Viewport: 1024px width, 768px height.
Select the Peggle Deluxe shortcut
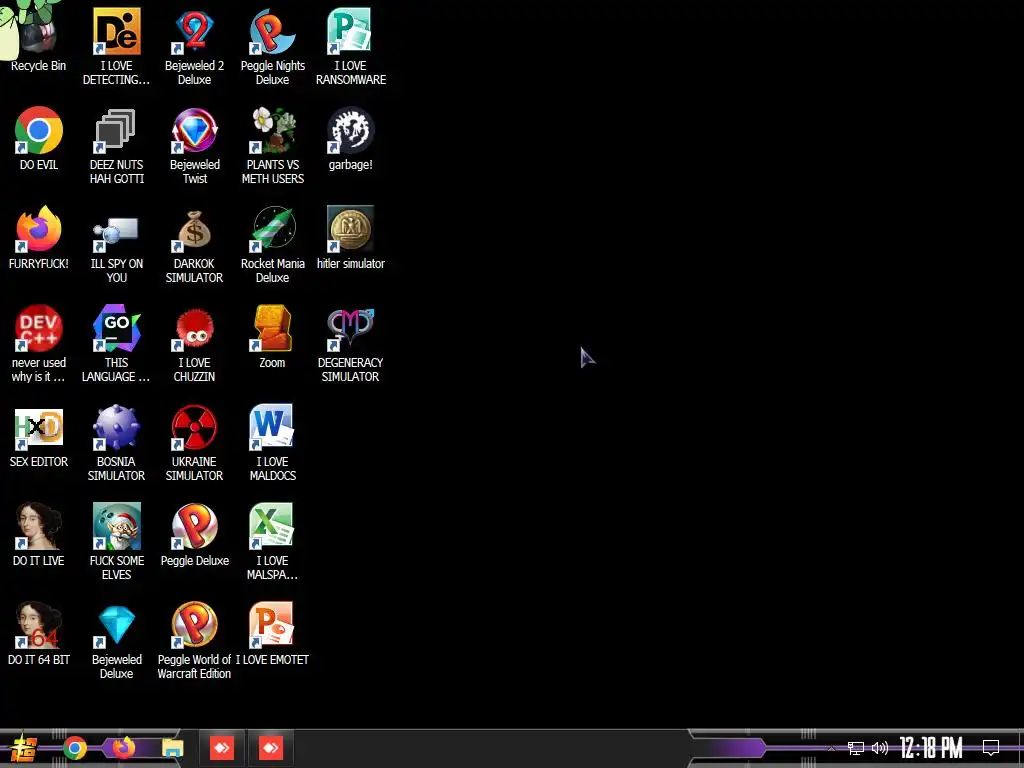click(x=195, y=526)
